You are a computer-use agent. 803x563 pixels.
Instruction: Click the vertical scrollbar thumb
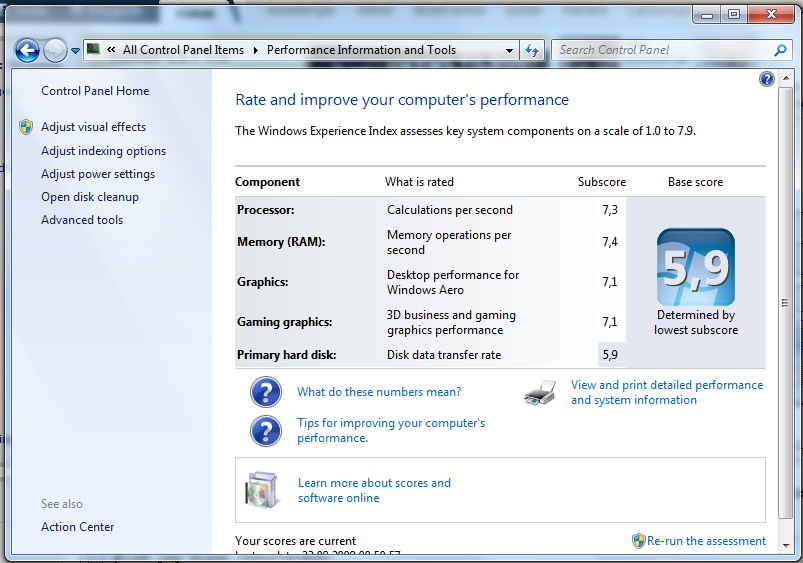pyautogui.click(x=786, y=303)
